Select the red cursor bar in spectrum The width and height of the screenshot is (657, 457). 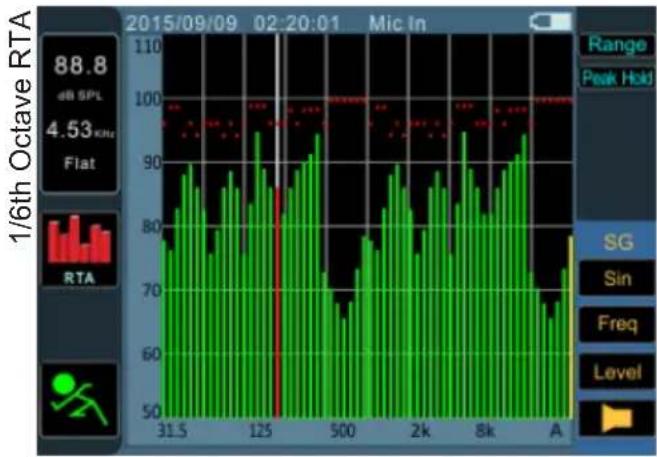tap(277, 302)
